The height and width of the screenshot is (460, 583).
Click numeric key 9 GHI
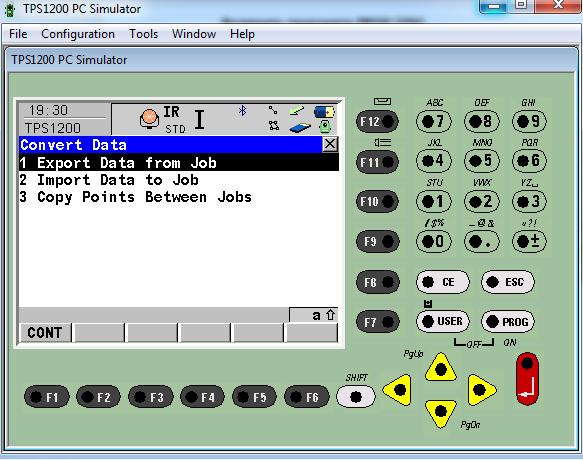point(529,121)
